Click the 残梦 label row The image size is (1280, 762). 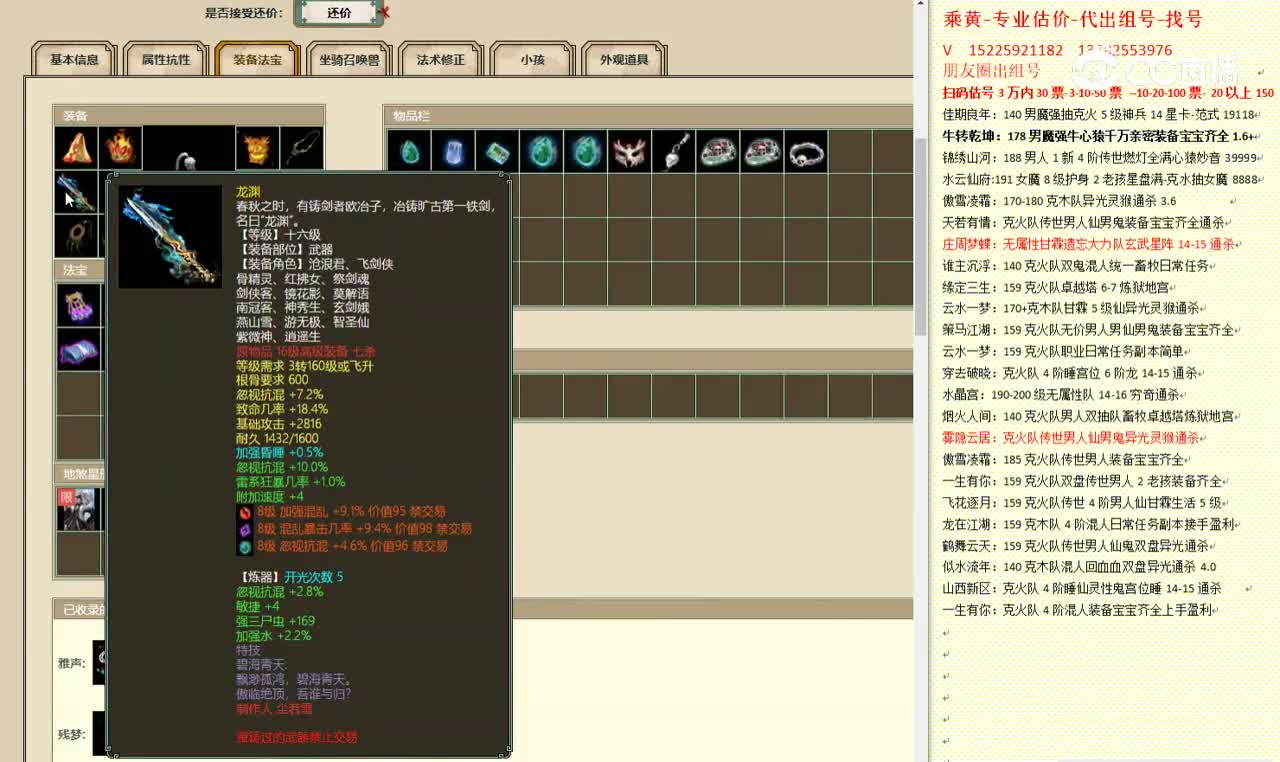point(74,734)
